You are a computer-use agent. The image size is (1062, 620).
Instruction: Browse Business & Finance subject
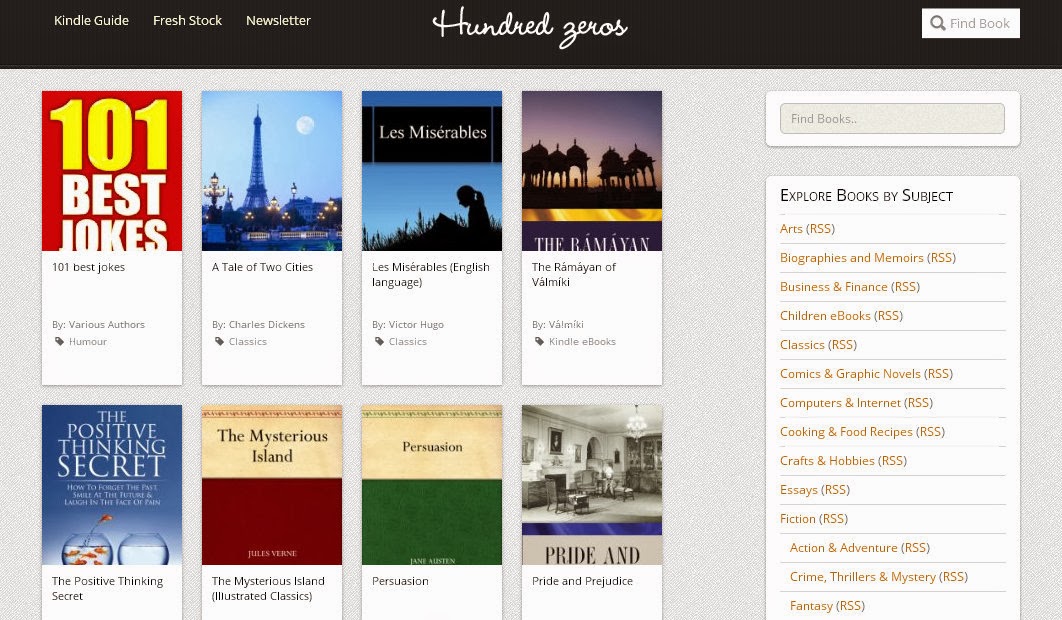click(833, 287)
